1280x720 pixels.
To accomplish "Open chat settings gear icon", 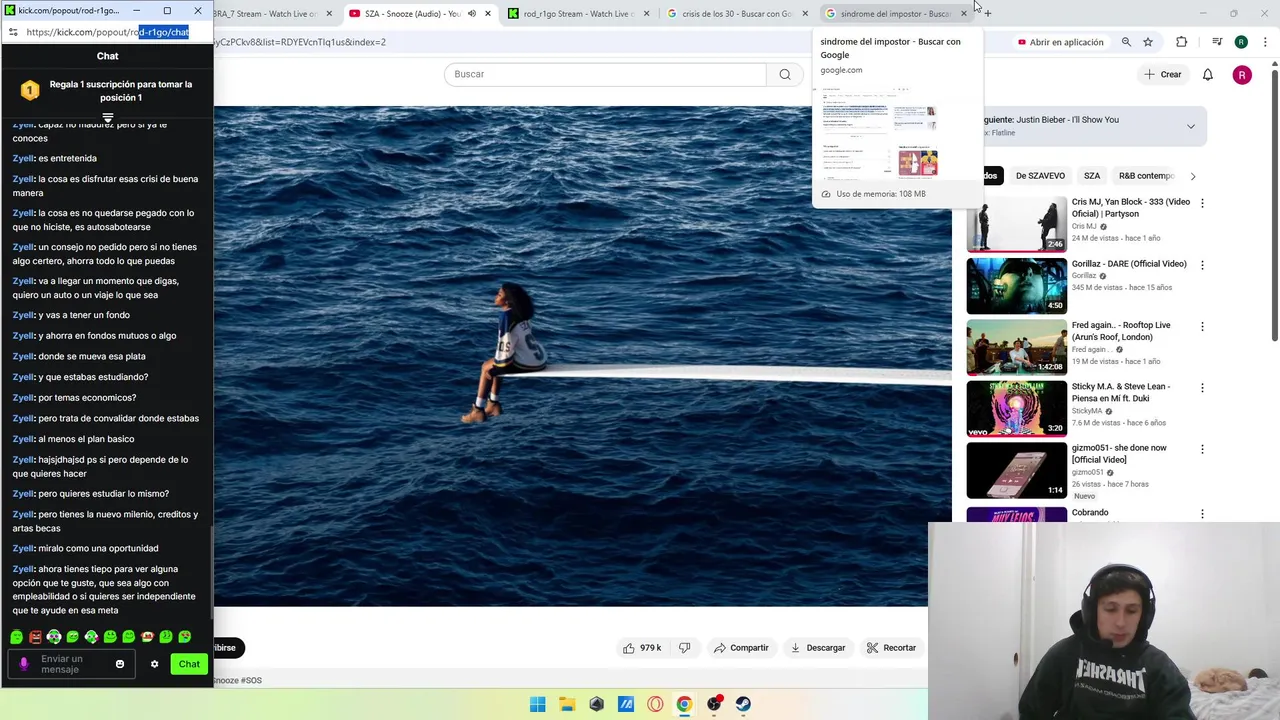I will click(154, 664).
